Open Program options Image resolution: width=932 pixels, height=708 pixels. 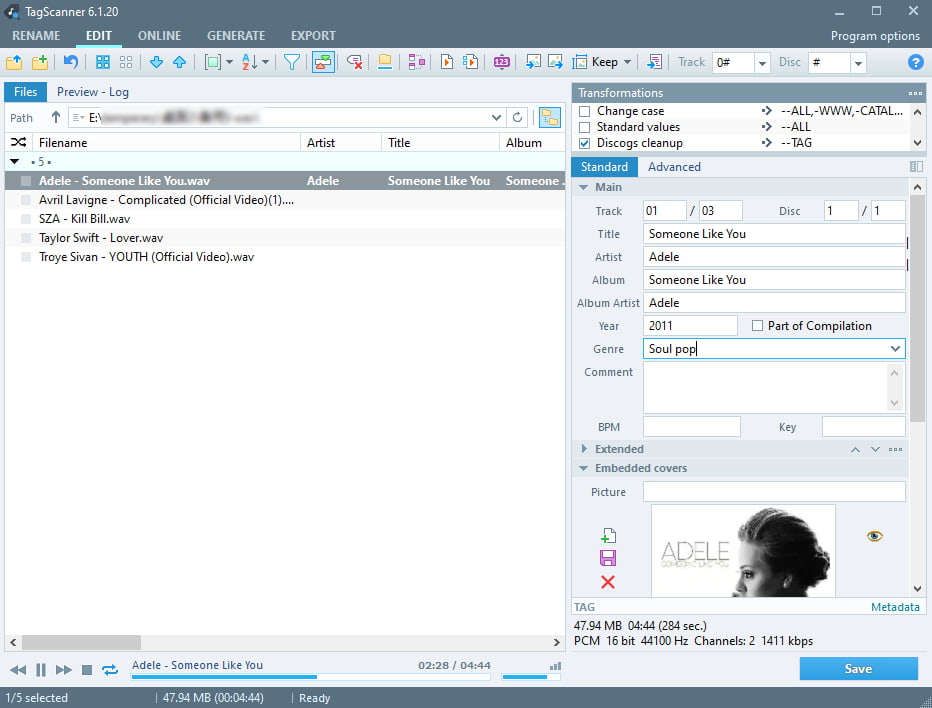pyautogui.click(x=875, y=36)
